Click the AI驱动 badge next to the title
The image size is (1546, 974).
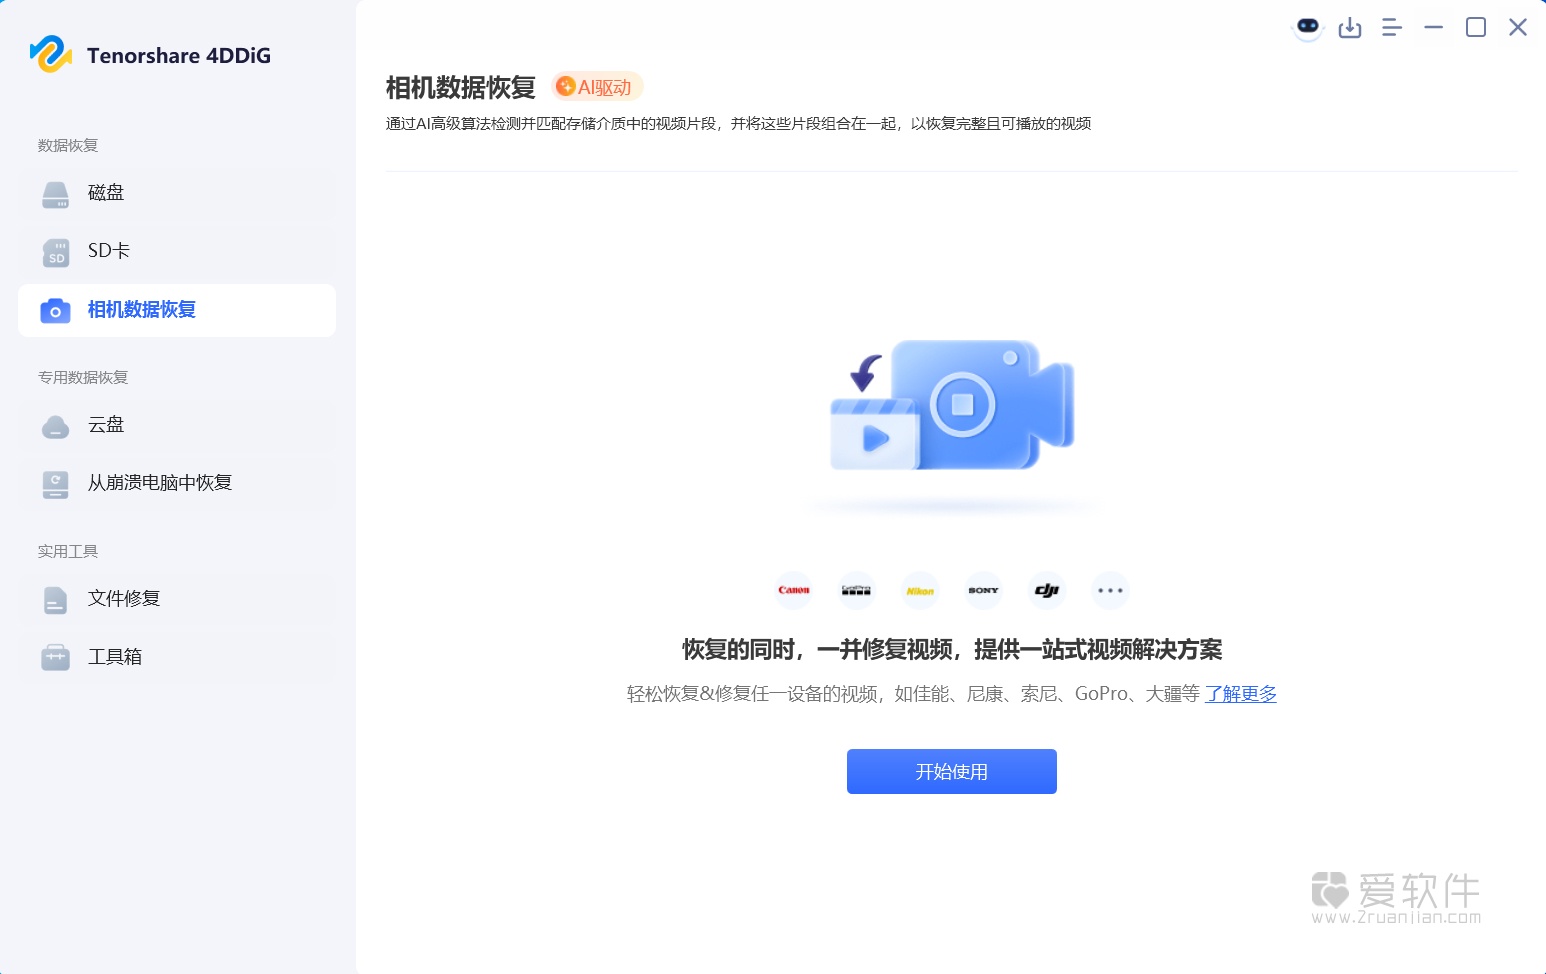pyautogui.click(x=595, y=87)
